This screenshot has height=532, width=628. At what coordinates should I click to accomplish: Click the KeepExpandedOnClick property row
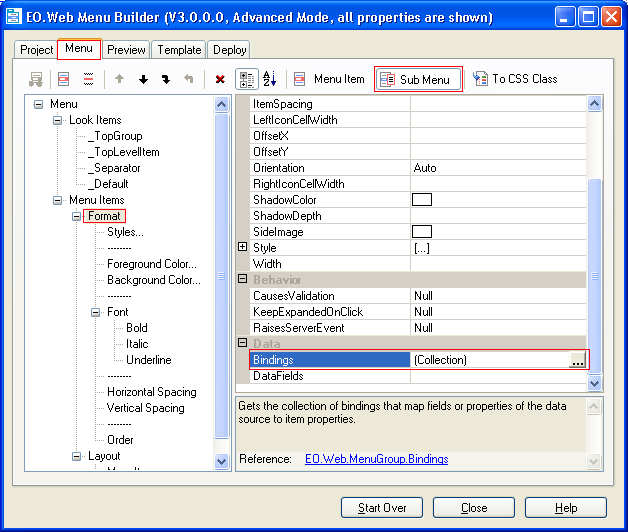pyautogui.click(x=418, y=312)
